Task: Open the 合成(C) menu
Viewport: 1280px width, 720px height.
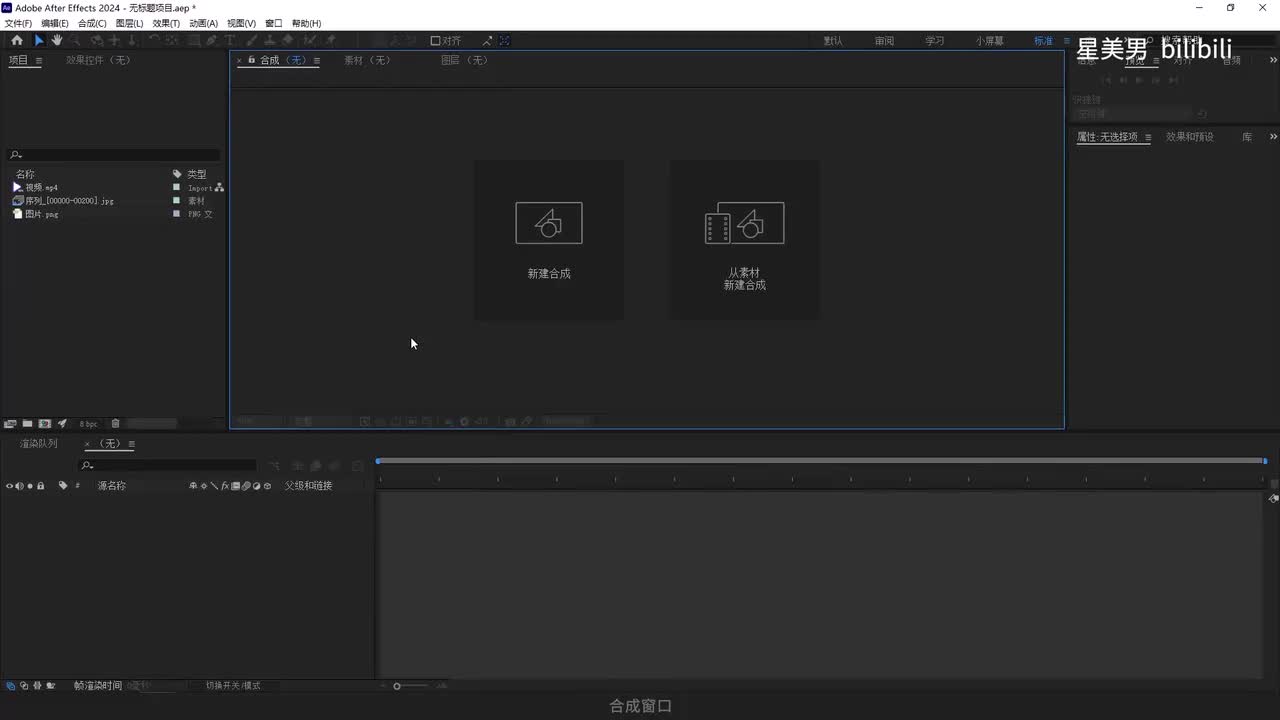Action: 92,23
